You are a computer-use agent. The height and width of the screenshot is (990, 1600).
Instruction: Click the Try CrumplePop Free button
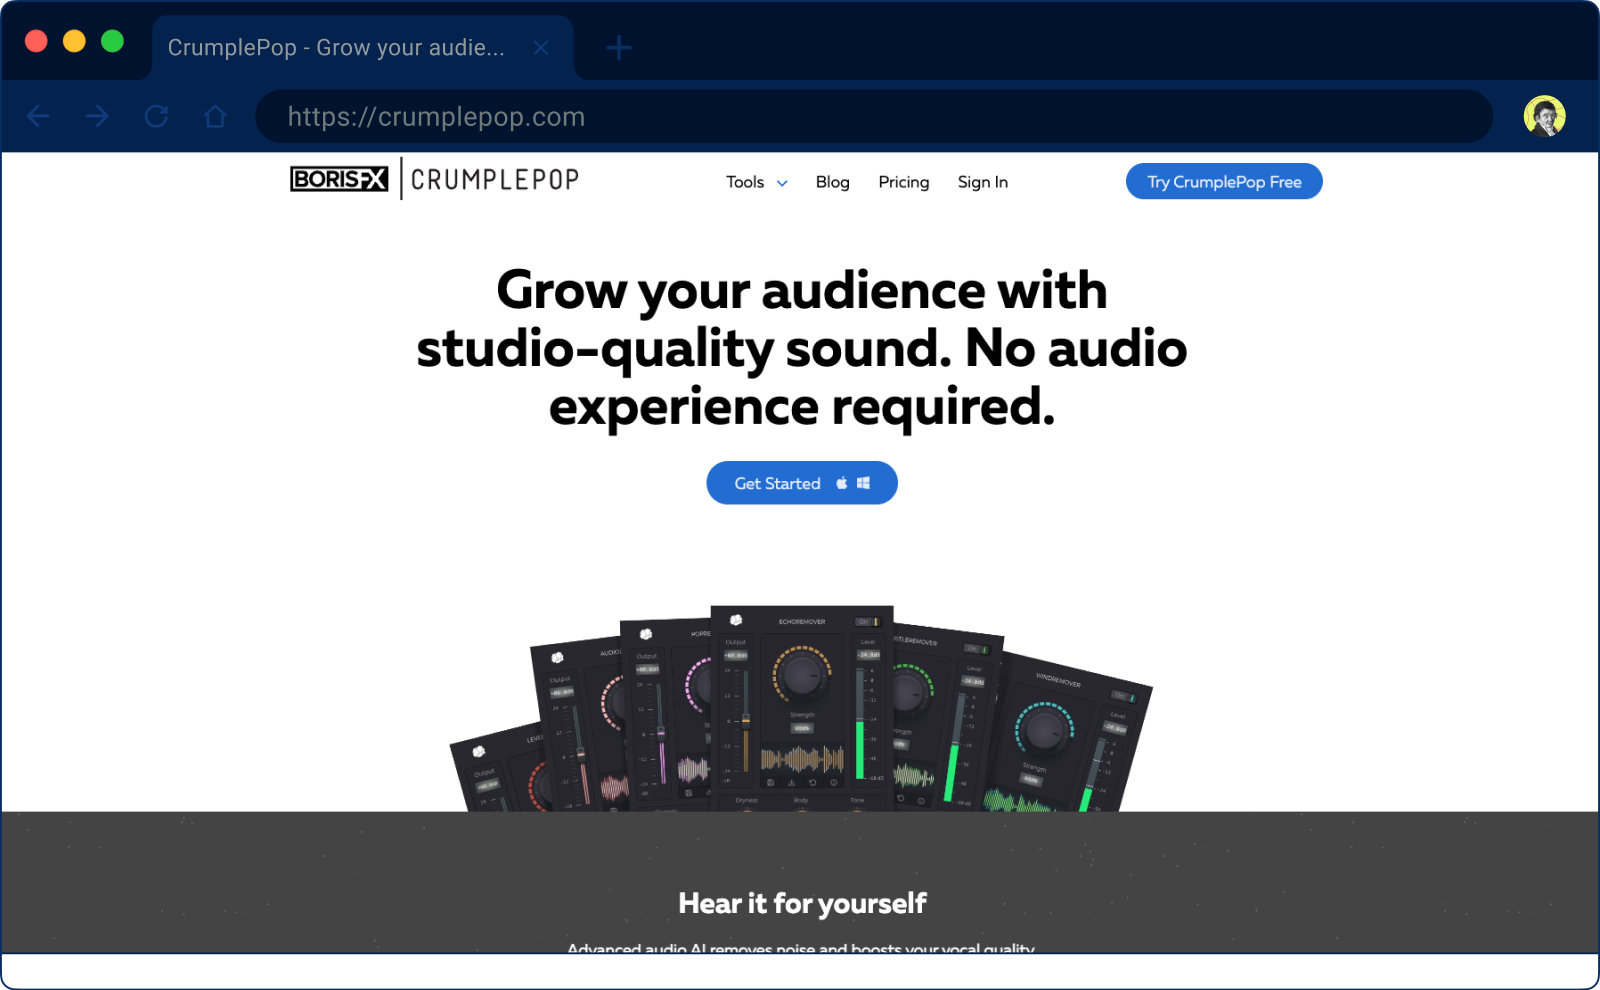1223,181
